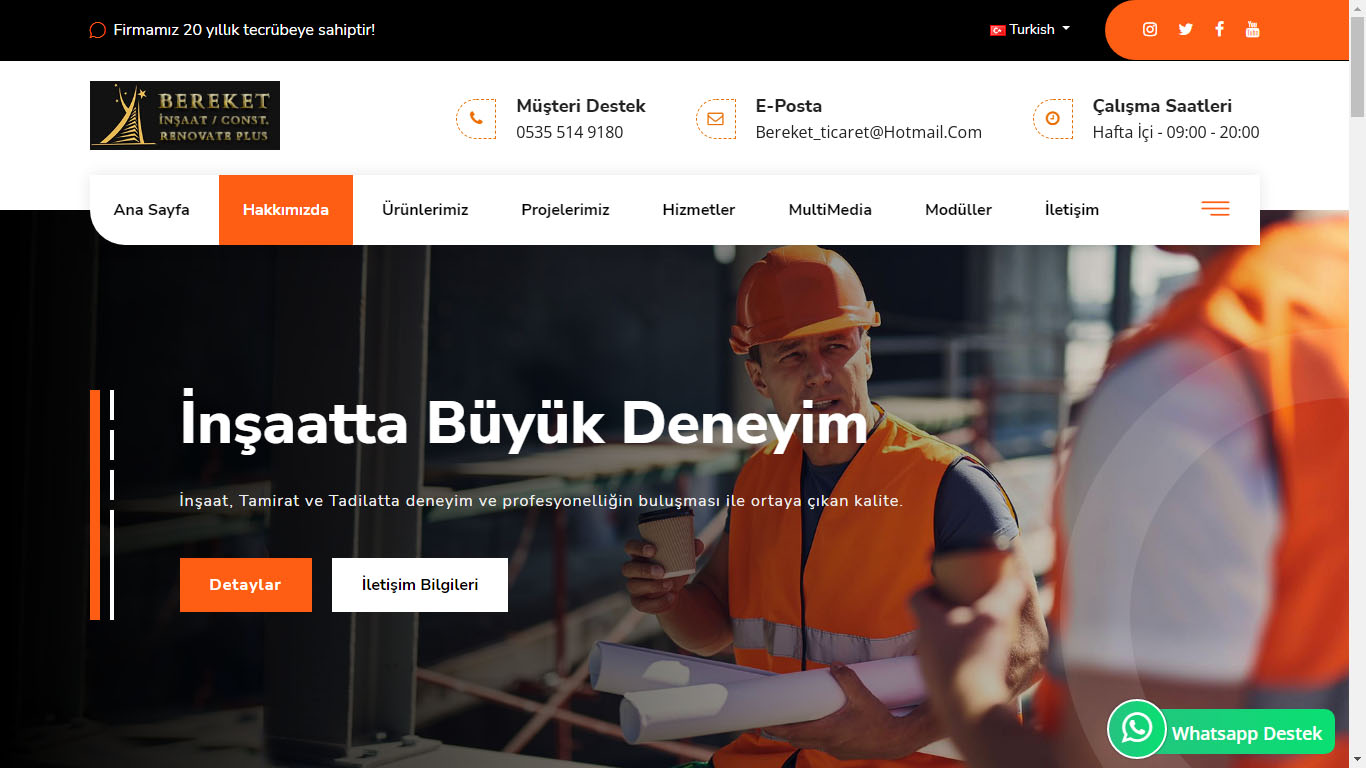The image size is (1366, 768).
Task: Click the WhatsApp logo icon
Action: (x=1137, y=729)
